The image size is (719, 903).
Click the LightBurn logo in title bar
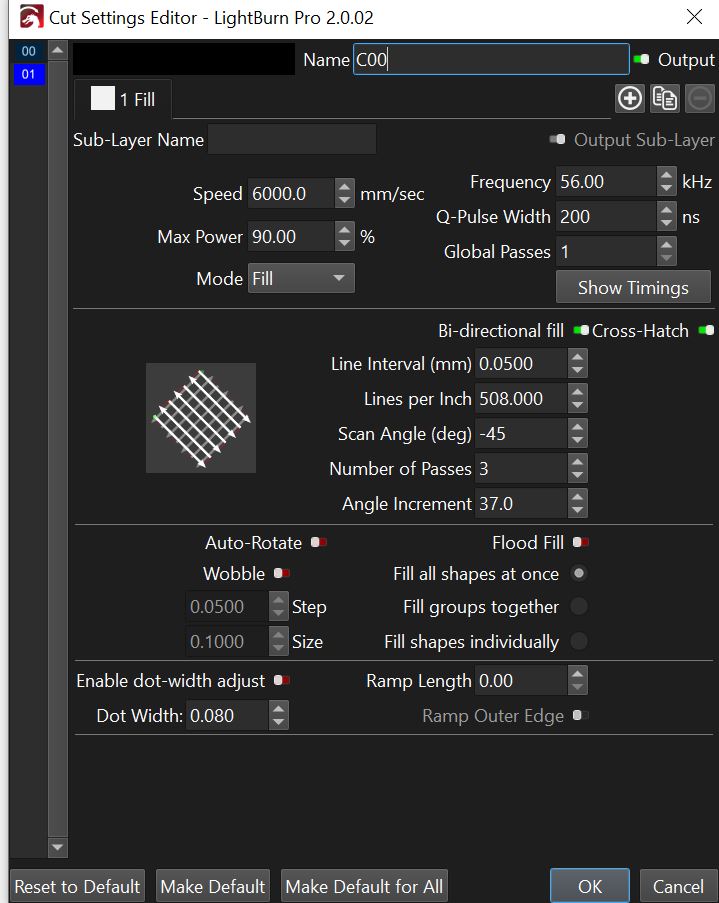tap(31, 17)
